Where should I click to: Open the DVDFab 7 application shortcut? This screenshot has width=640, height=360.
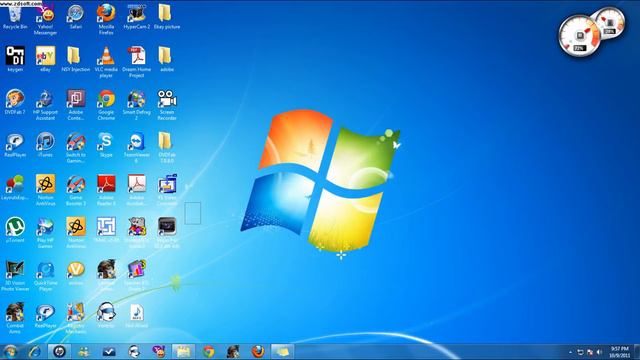(x=15, y=102)
